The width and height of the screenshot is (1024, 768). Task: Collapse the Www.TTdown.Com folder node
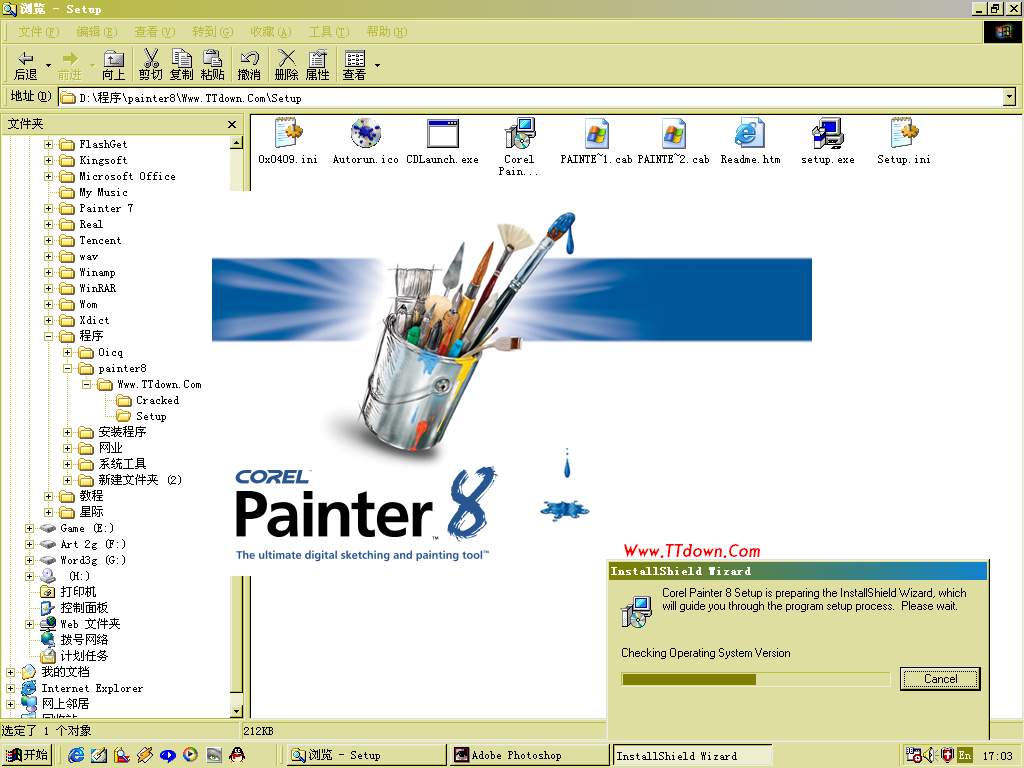tap(86, 384)
